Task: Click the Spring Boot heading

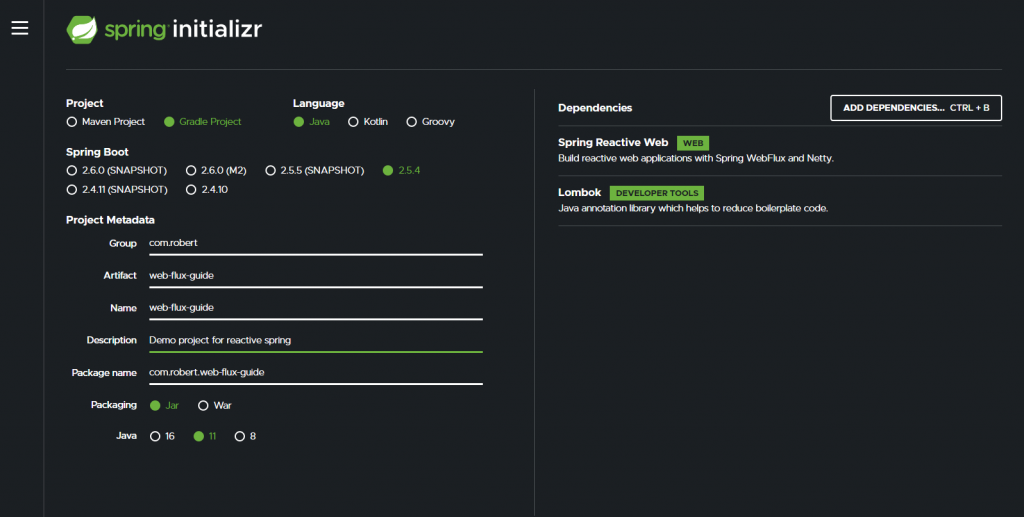Action: pos(97,152)
